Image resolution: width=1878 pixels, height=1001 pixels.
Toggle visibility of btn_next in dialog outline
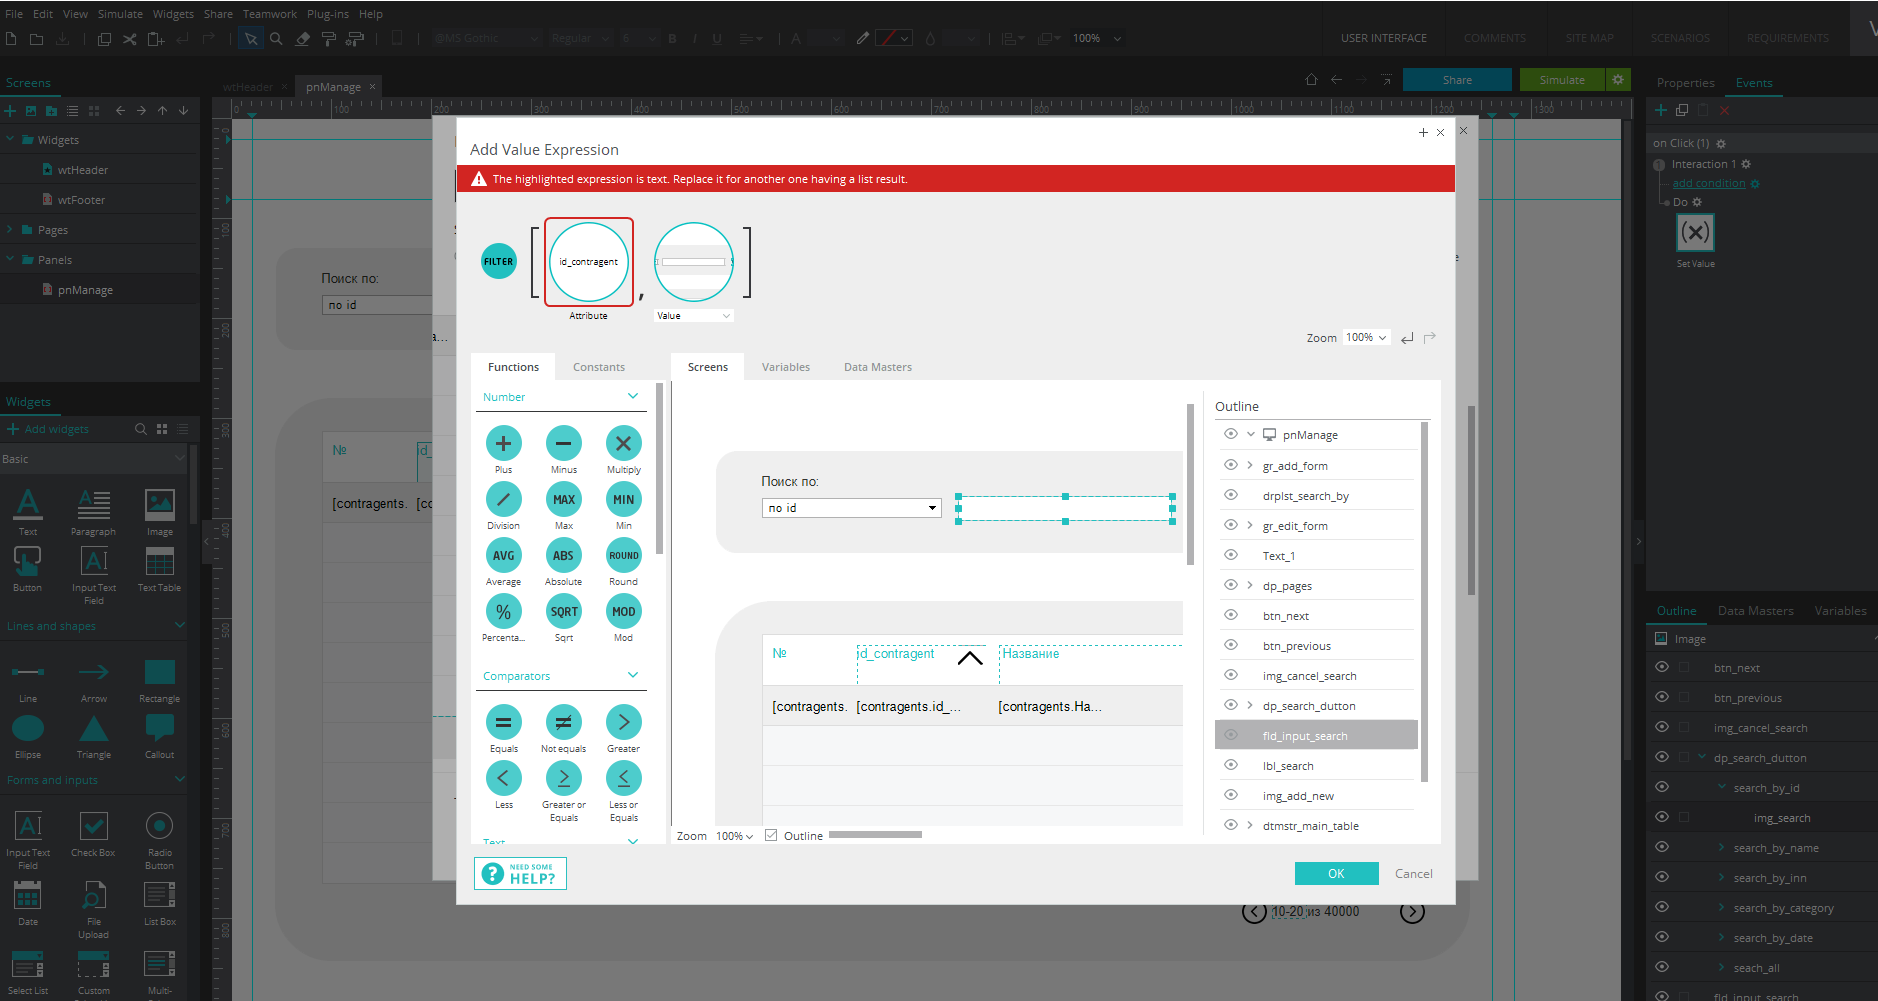coord(1231,615)
